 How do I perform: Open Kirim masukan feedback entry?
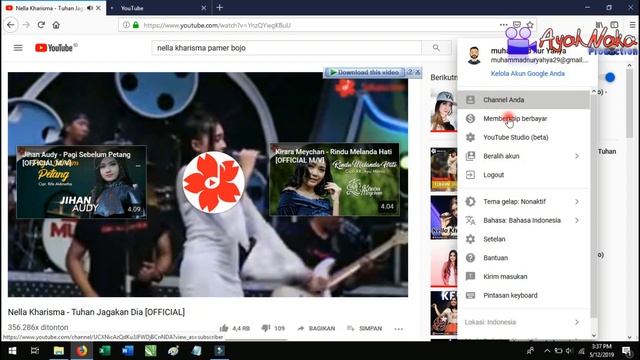(524, 276)
